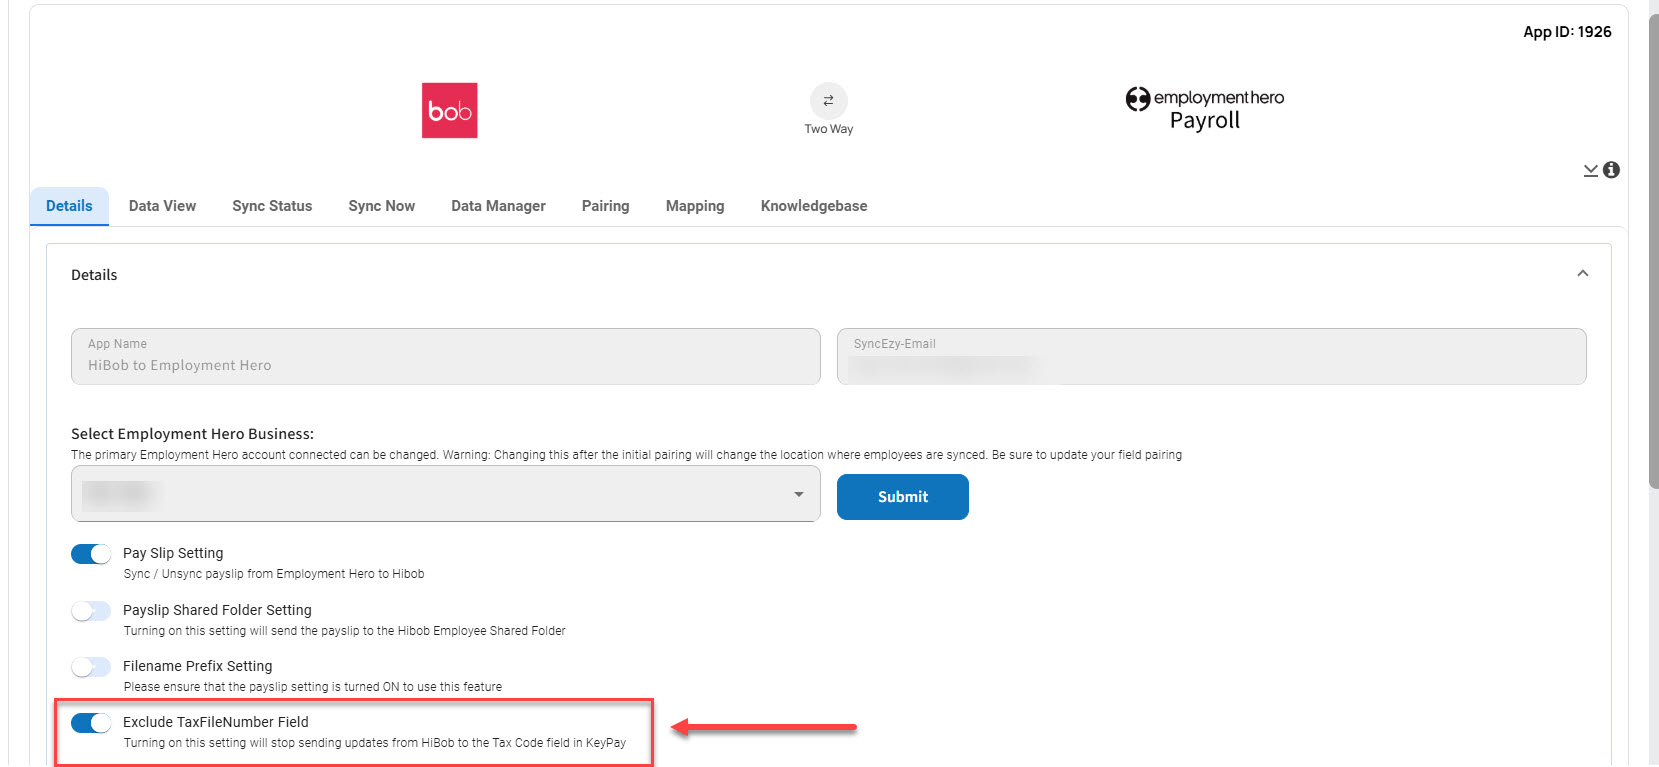Screen dimensions: 1659x767
Task: Click the Two Way sync direction icon
Action: pyautogui.click(x=828, y=101)
